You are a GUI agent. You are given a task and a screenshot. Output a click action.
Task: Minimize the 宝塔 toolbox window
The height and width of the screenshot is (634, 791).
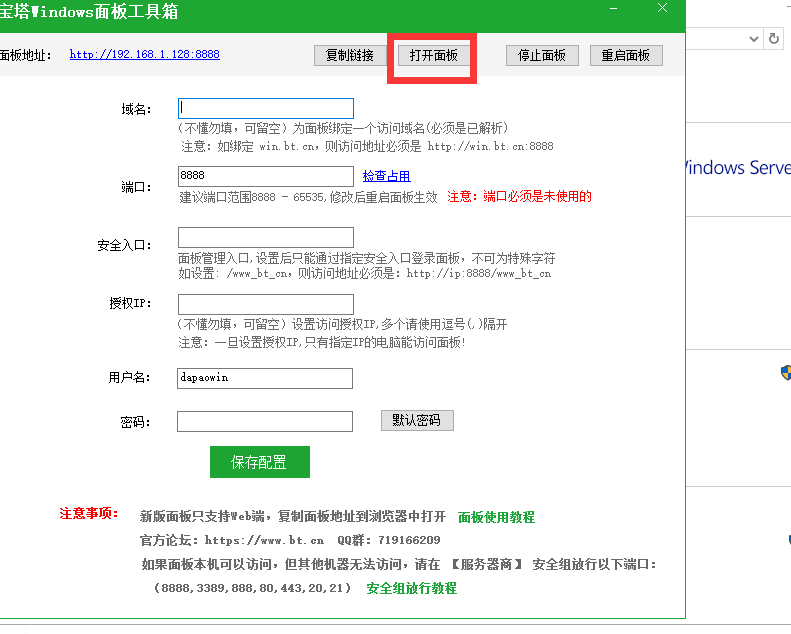coord(613,9)
